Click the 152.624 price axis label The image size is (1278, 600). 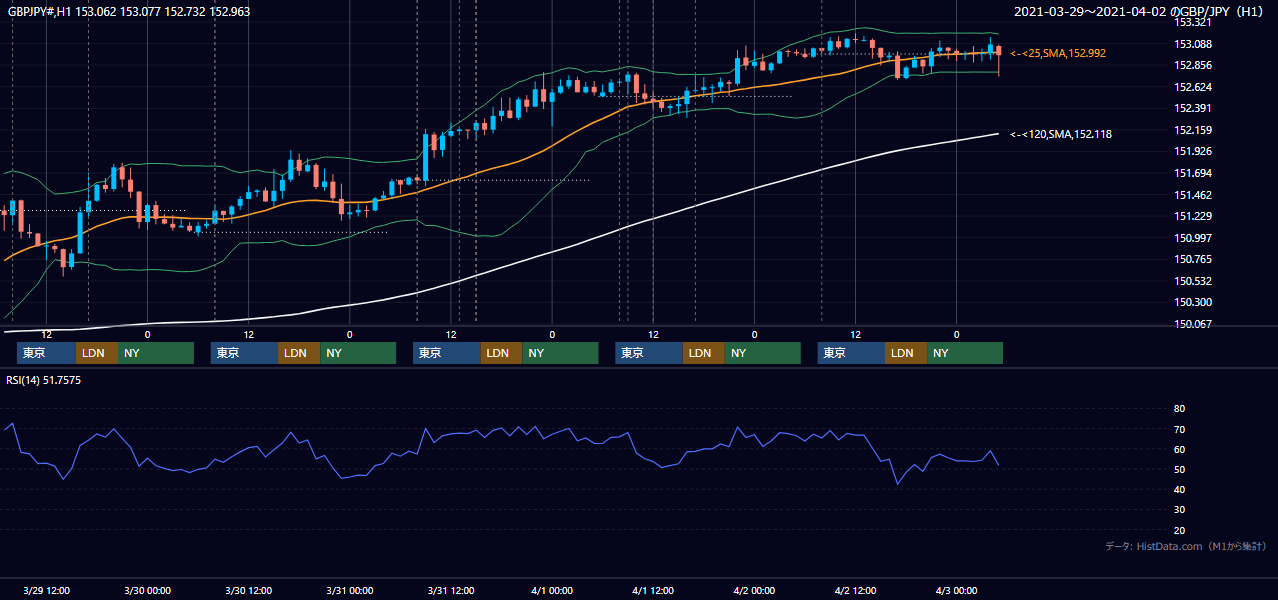click(1194, 87)
